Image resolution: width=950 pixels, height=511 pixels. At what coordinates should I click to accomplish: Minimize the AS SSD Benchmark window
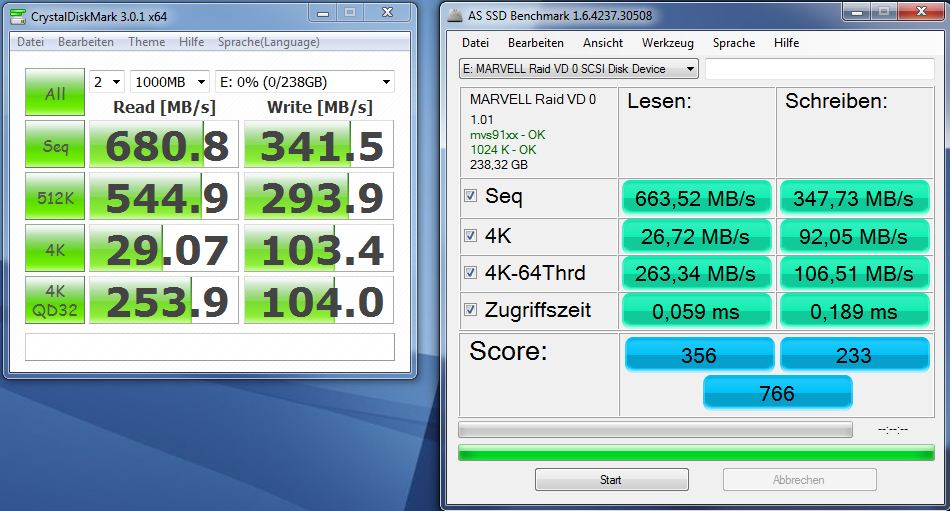[x=857, y=12]
